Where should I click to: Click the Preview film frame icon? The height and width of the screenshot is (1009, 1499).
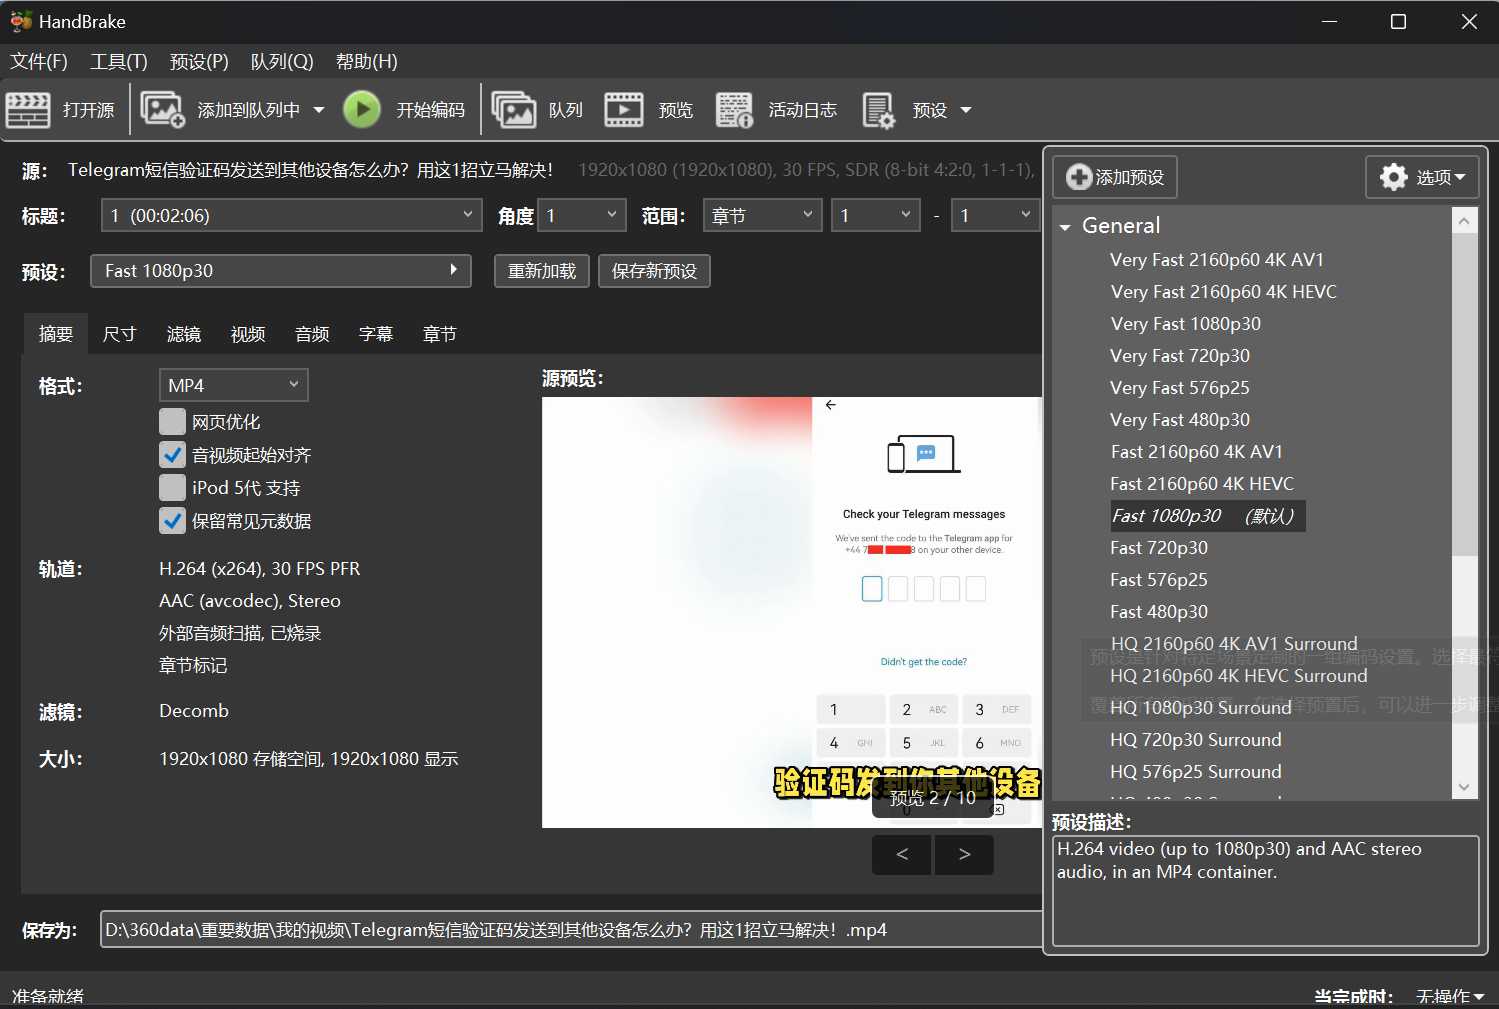point(624,110)
